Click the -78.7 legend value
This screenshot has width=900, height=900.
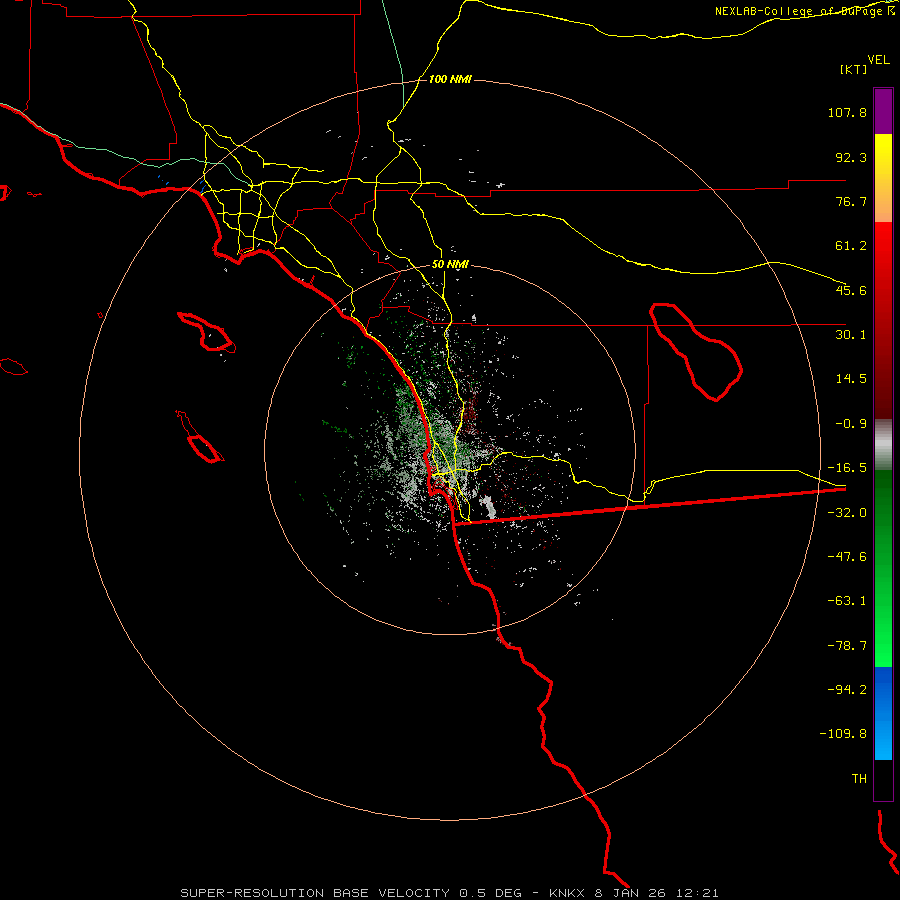click(847, 646)
